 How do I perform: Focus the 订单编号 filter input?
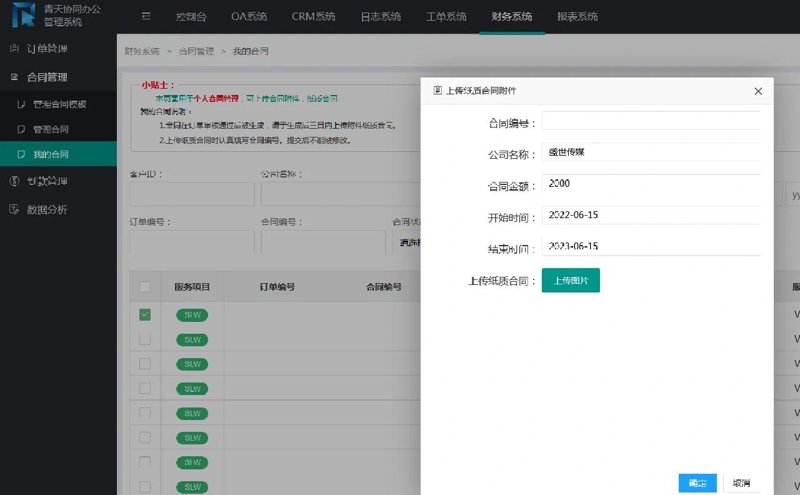pyautogui.click(x=192, y=242)
